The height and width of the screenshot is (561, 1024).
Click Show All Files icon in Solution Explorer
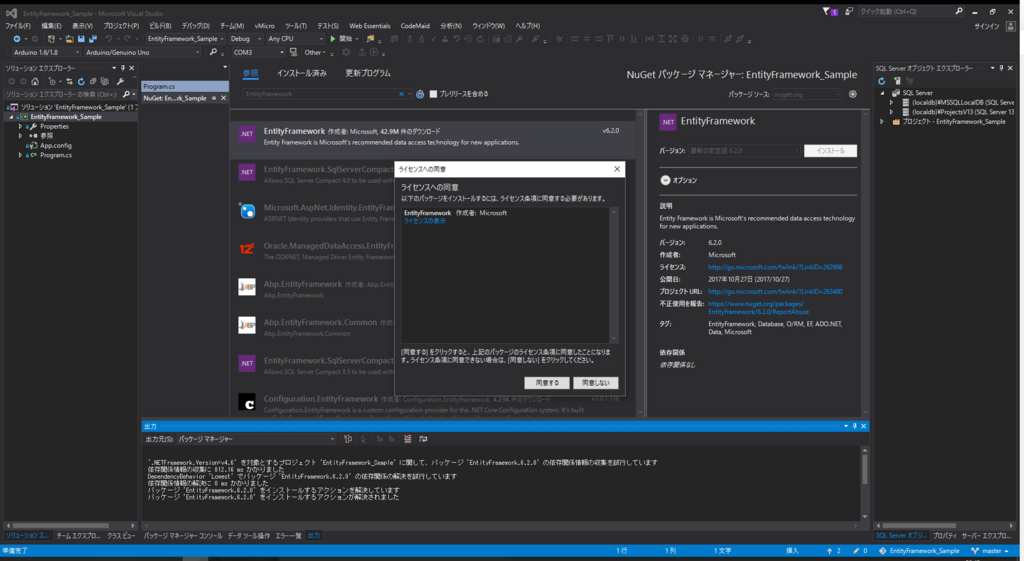click(x=104, y=82)
